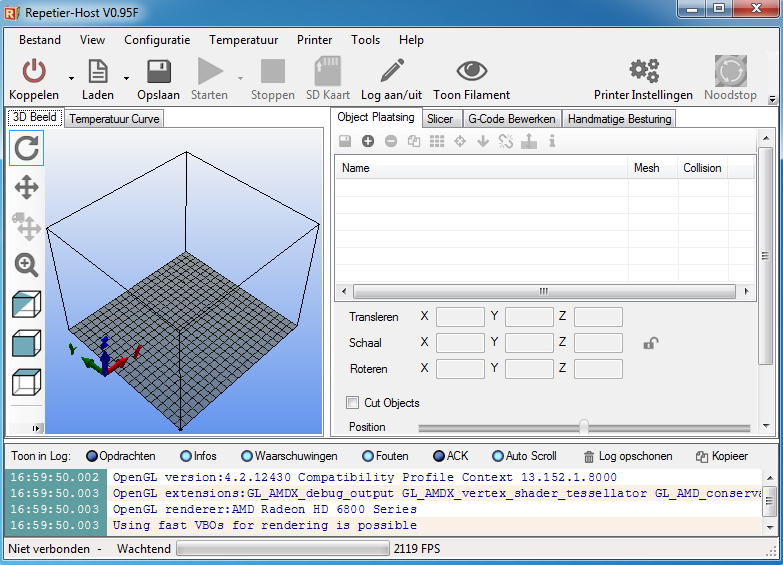This screenshot has width=783, height=565.
Task: Open the Tools menu
Action: [366, 40]
